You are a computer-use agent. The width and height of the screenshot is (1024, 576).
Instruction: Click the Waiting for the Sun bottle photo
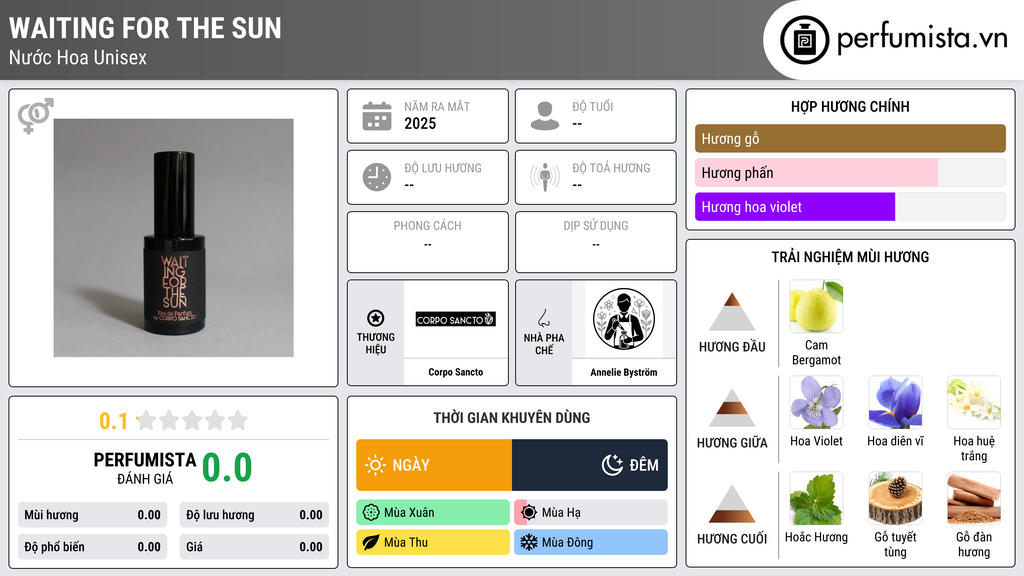click(174, 238)
